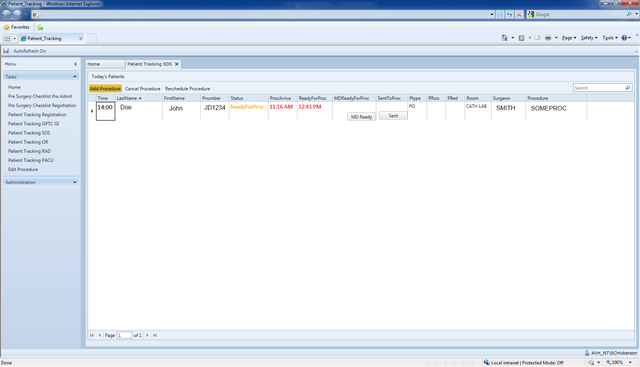The width and height of the screenshot is (640, 367).
Task: Open Patient Tracking SDS in sidebar
Action: pos(29,133)
